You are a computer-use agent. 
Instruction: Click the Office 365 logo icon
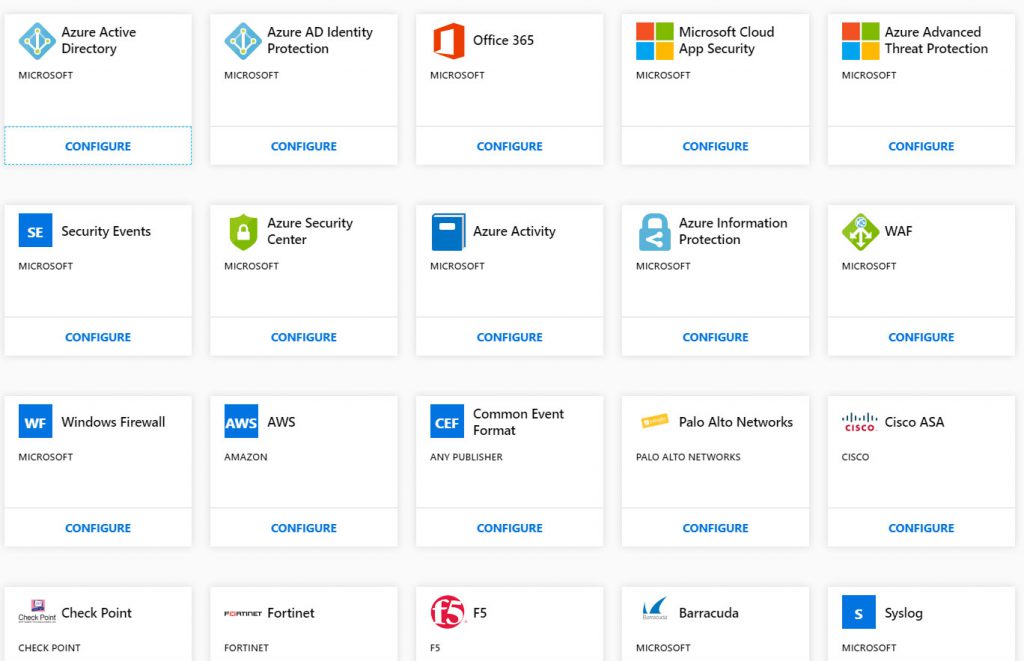point(449,40)
